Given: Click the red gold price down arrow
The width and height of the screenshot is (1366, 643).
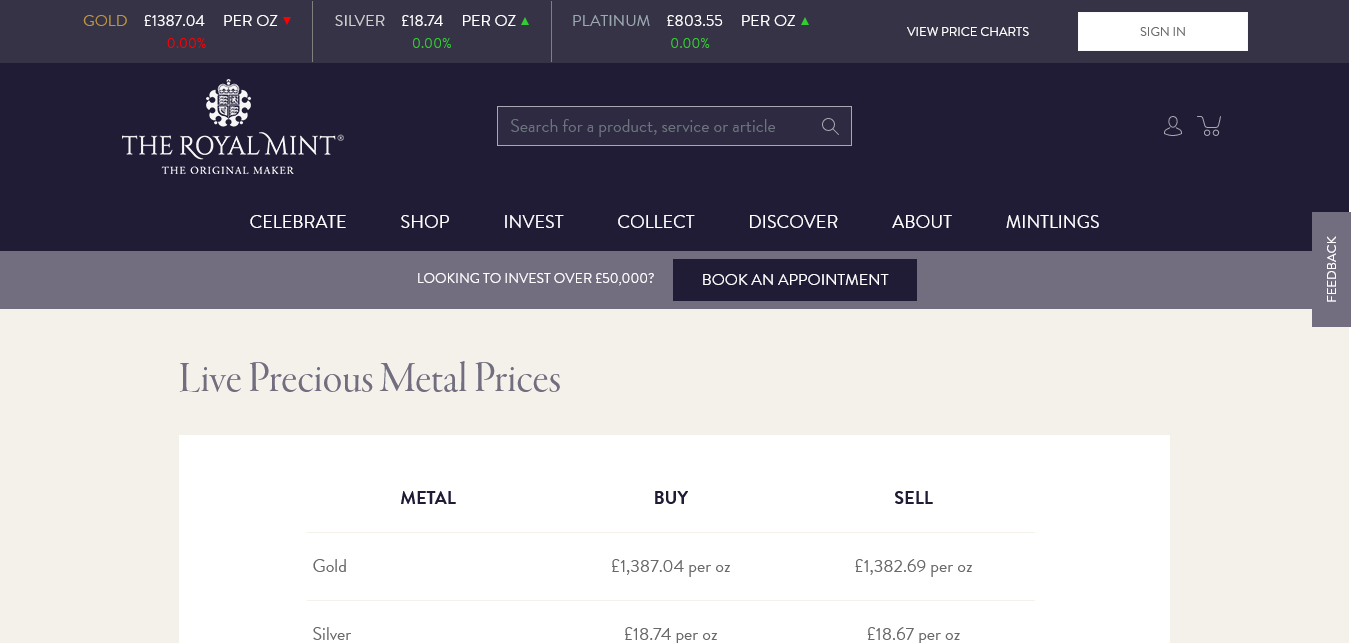Looking at the screenshot, I should coord(287,21).
